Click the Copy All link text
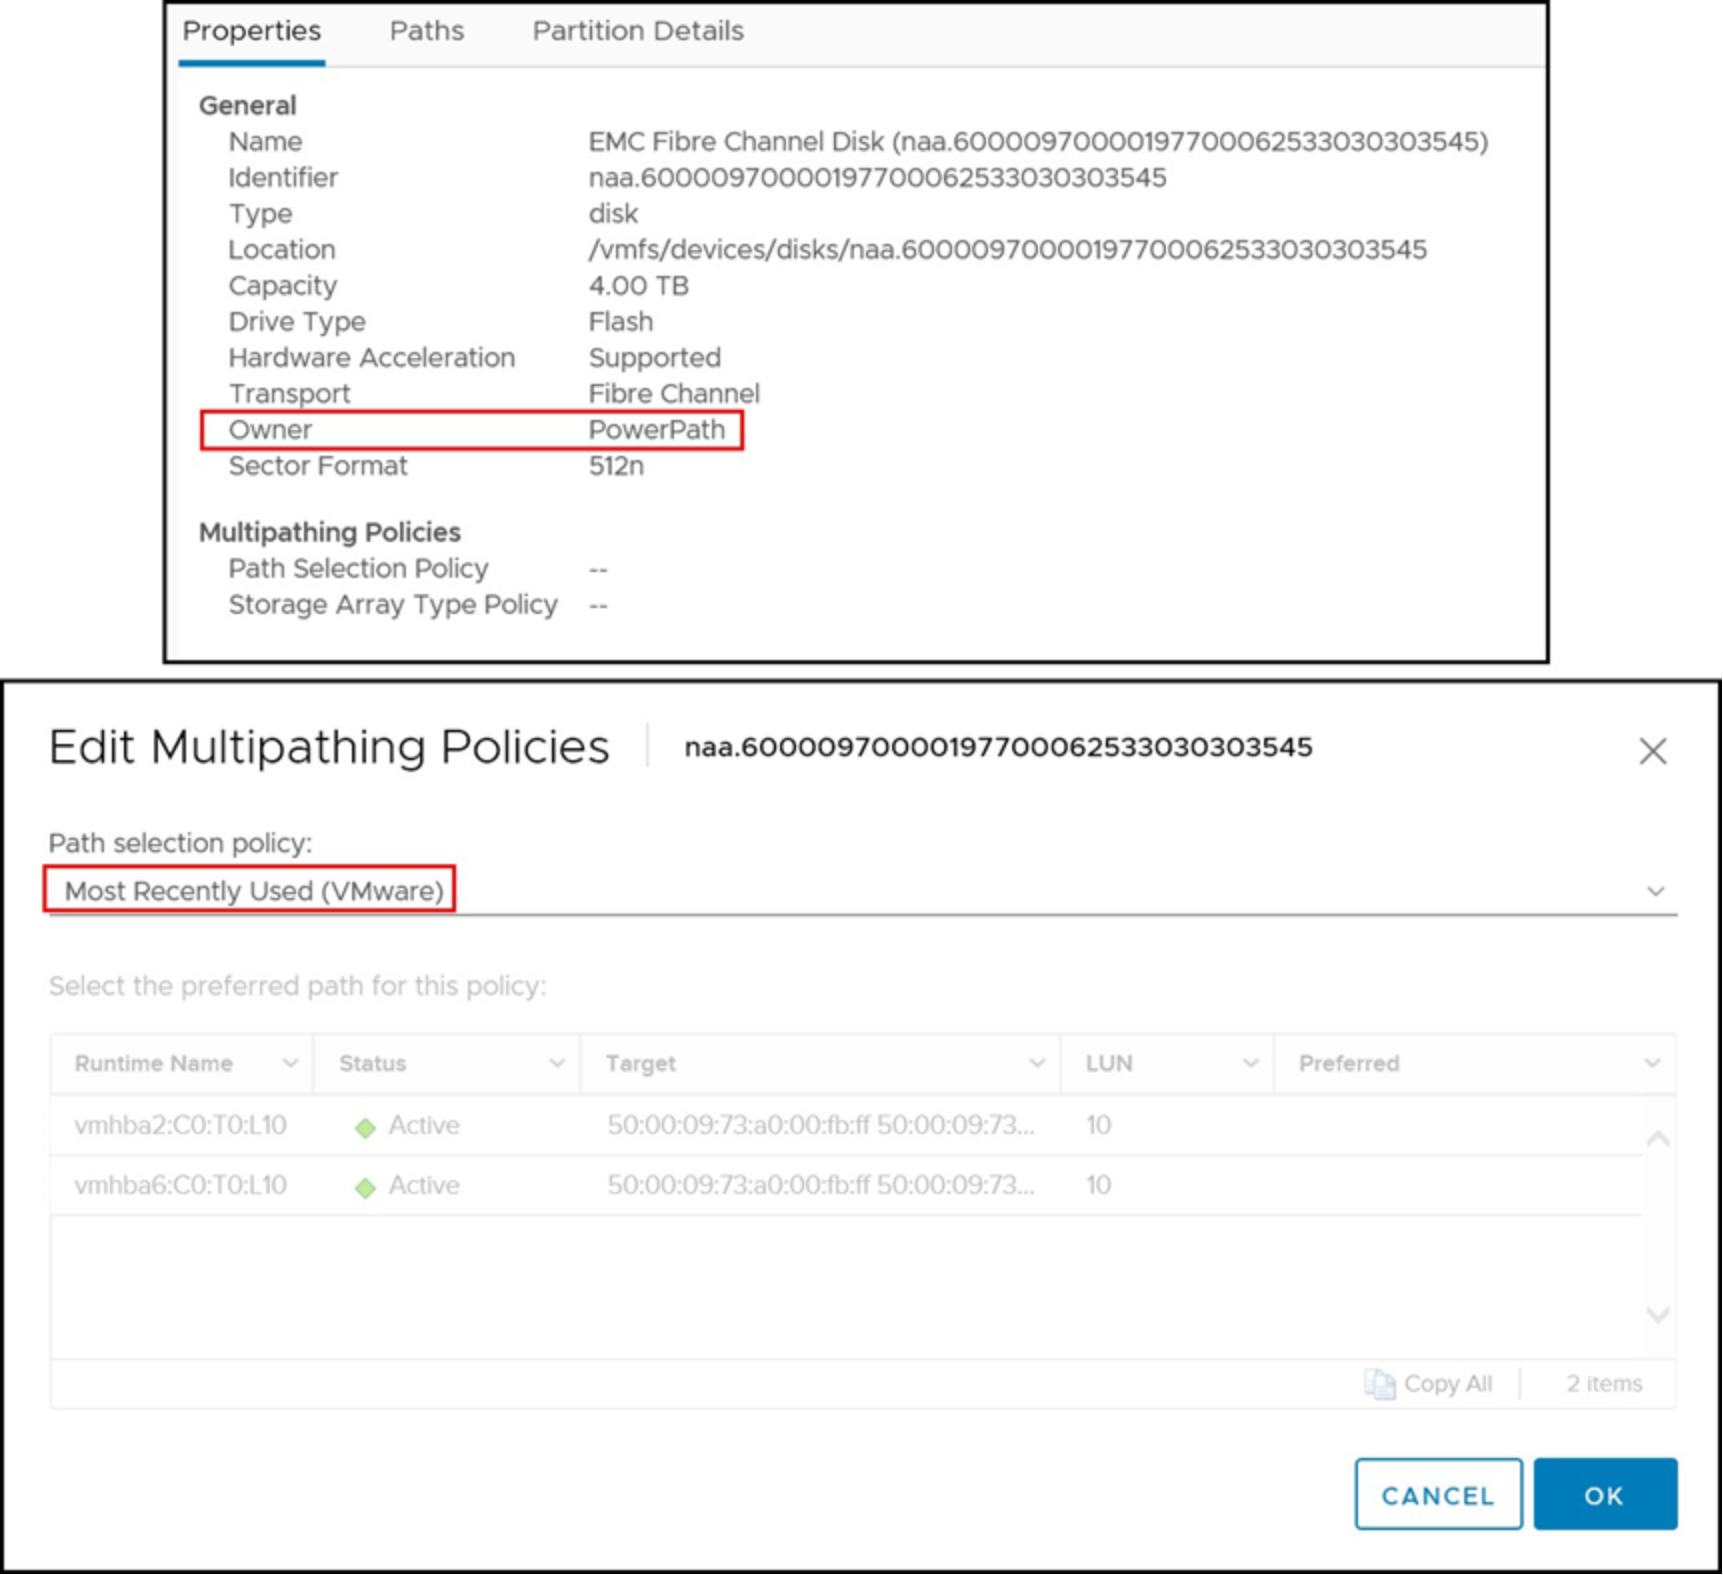The image size is (1723, 1575). tap(1447, 1384)
